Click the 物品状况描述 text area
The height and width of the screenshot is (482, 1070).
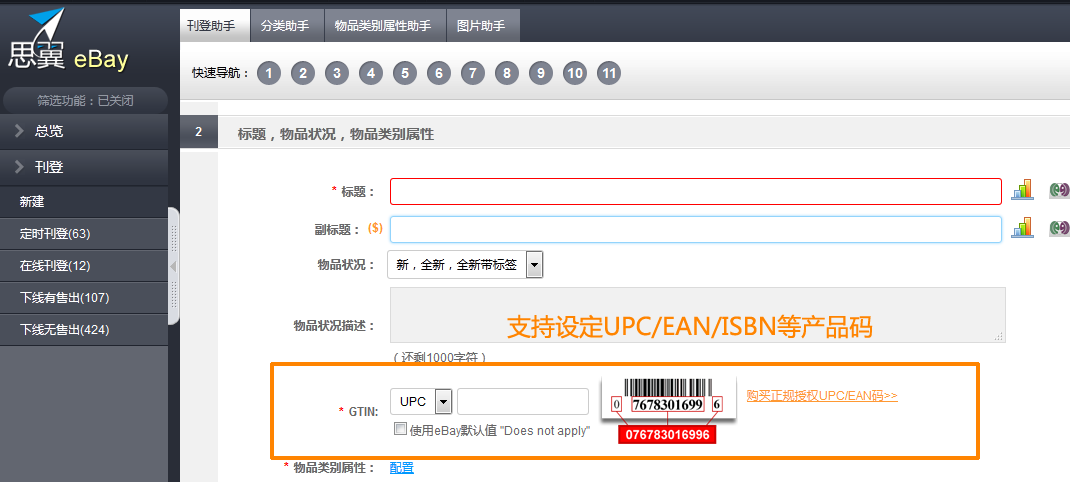coord(698,315)
